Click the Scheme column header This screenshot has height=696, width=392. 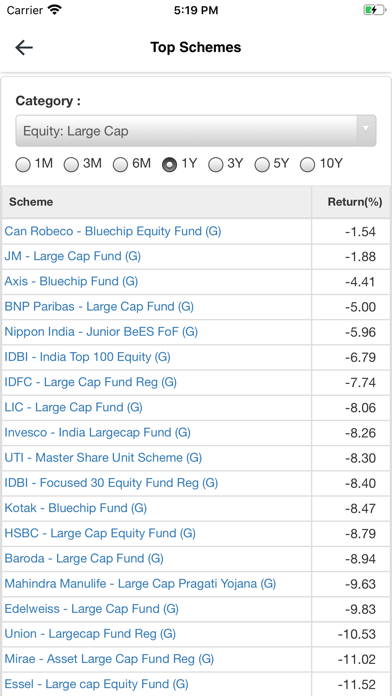tap(31, 202)
